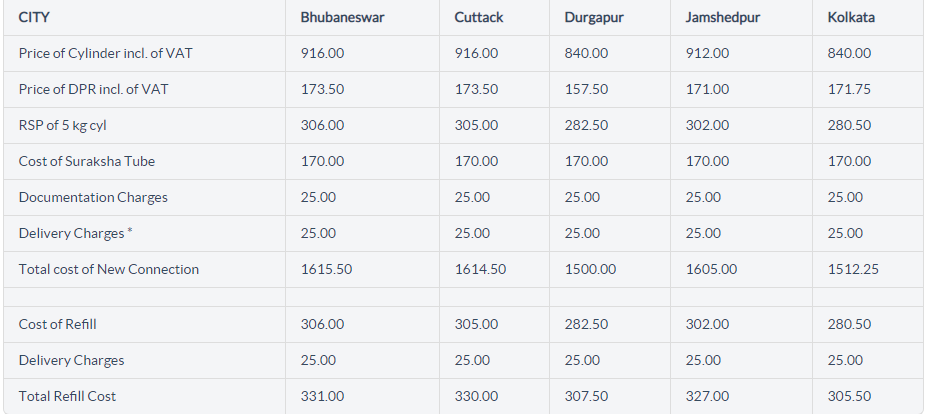925x414 pixels.
Task: Select the Cost of Suraksha Tube label
Action: pyautogui.click(x=87, y=161)
